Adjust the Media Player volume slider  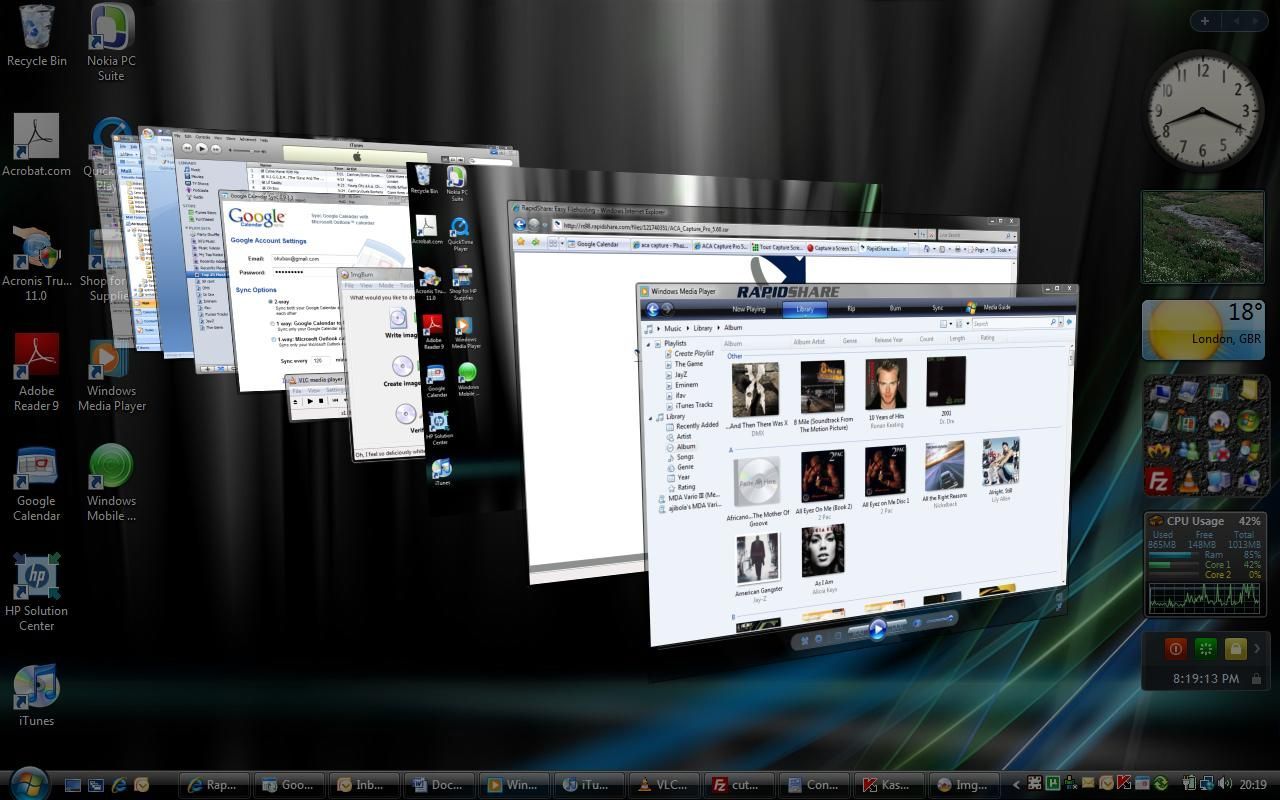pos(939,620)
